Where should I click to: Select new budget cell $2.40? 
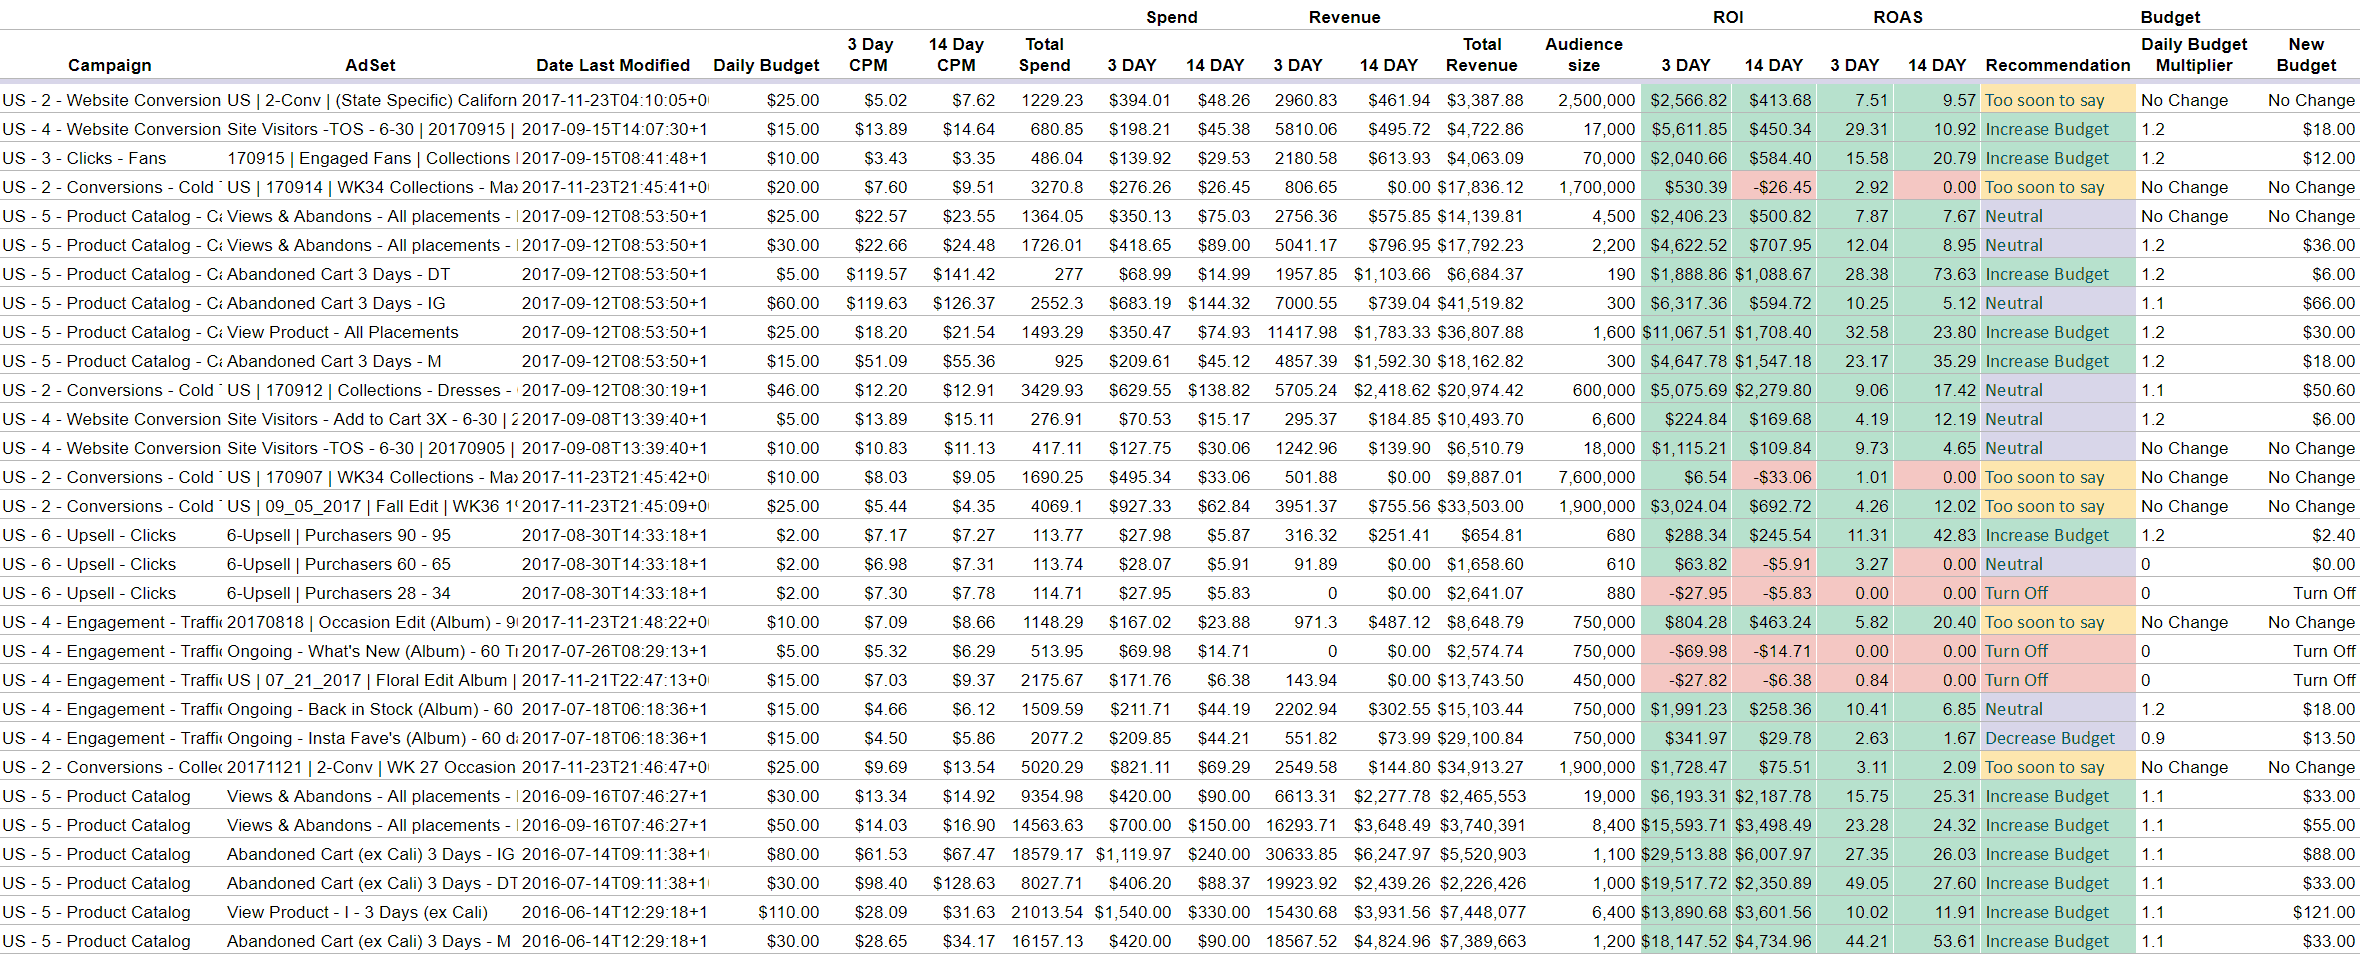(x=2333, y=535)
